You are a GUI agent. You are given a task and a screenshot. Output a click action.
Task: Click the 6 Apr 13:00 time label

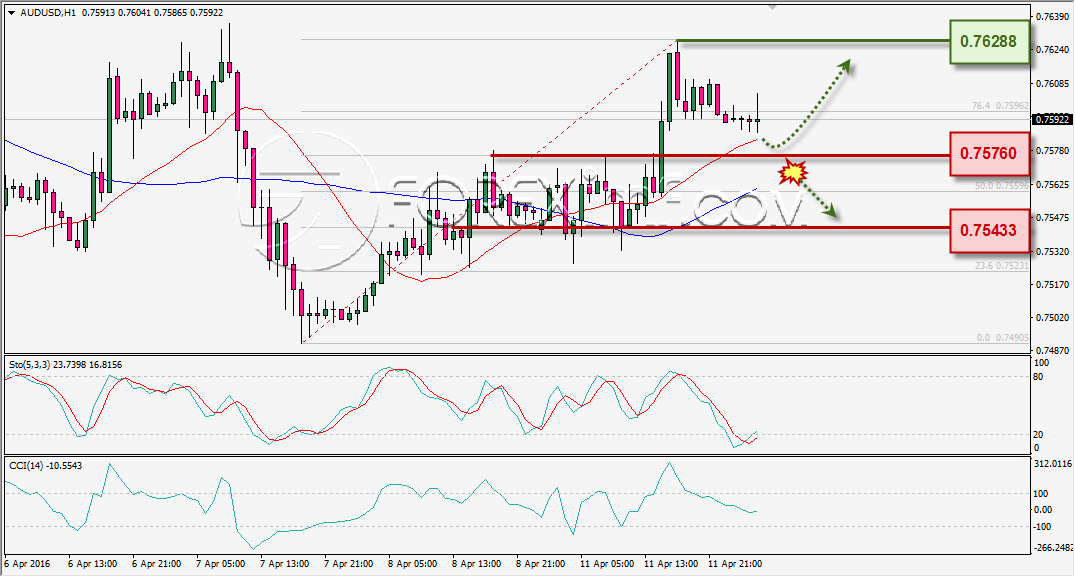(x=93, y=564)
